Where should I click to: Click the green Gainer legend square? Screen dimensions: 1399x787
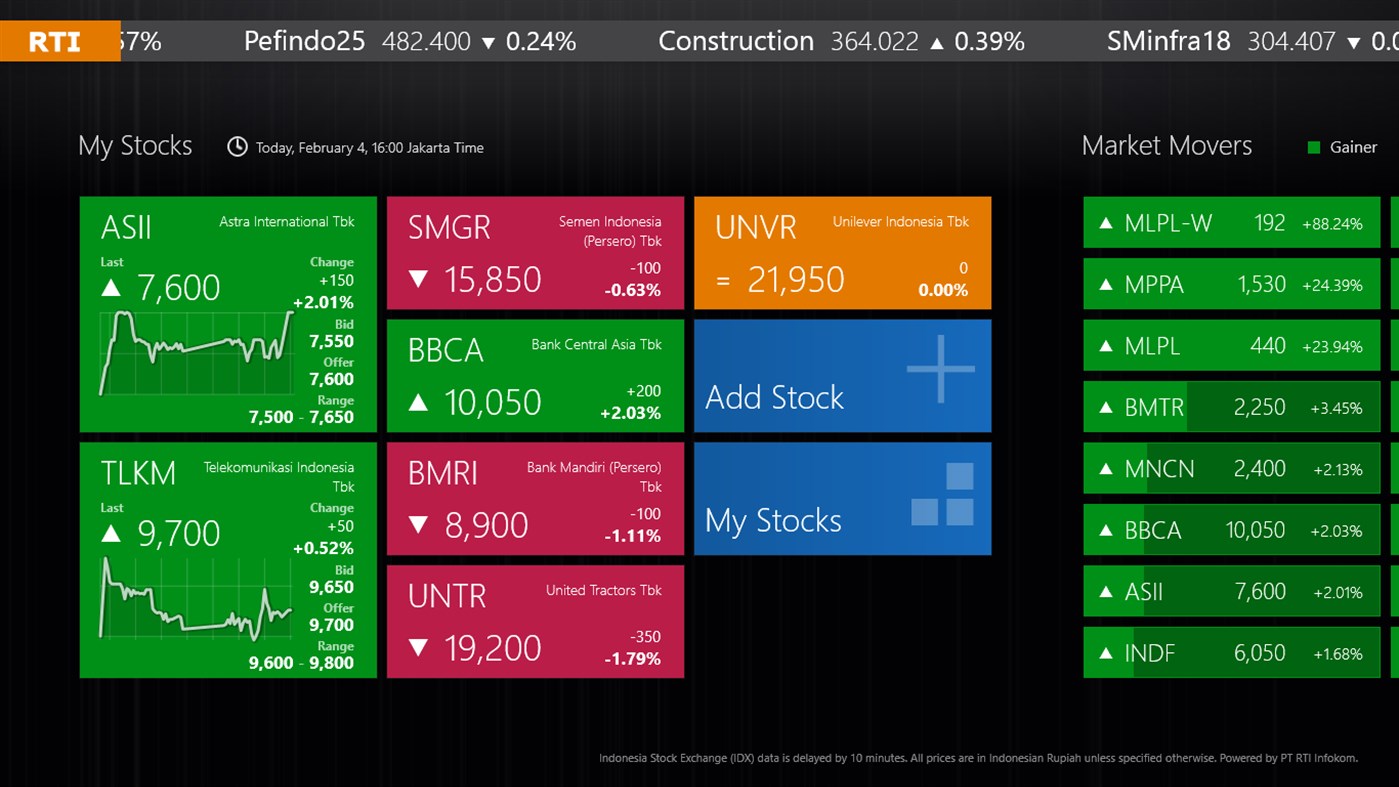(x=1315, y=147)
